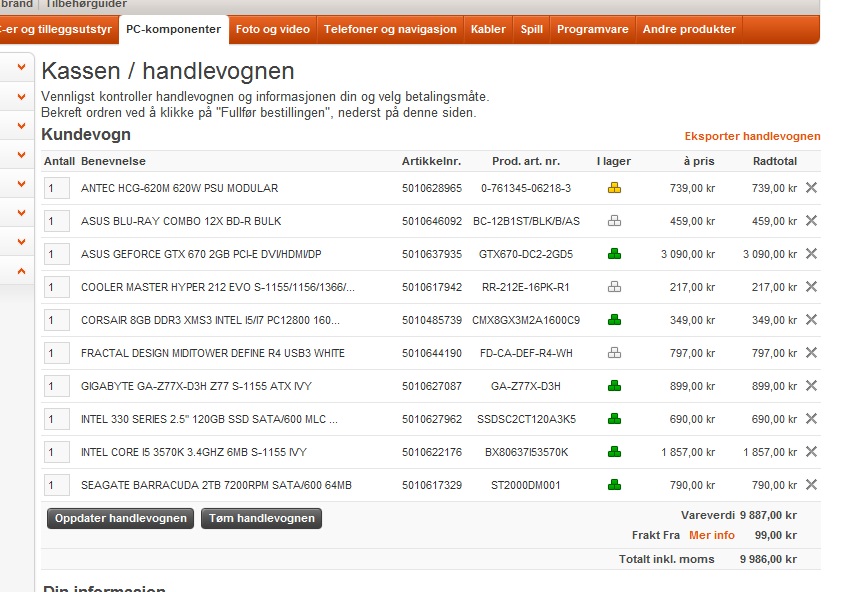Edit quantity field for INTEL 330 SSD
853x592 pixels.
click(x=57, y=420)
